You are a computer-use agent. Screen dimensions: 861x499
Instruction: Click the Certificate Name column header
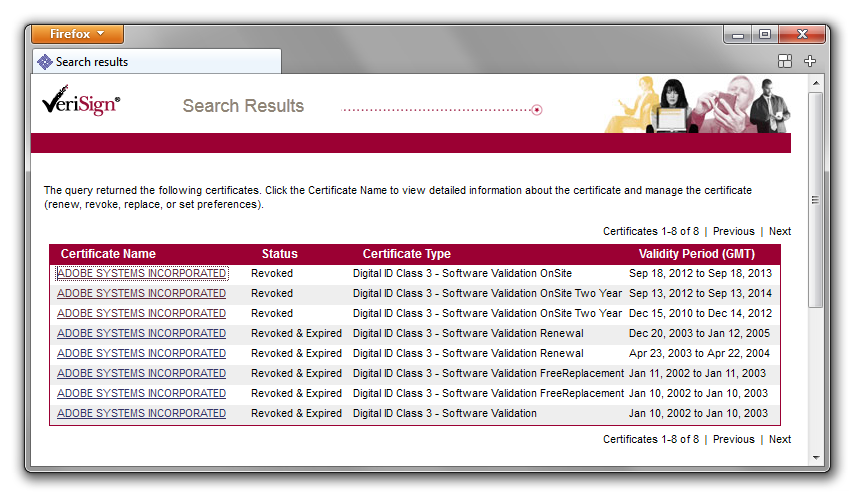(x=108, y=254)
